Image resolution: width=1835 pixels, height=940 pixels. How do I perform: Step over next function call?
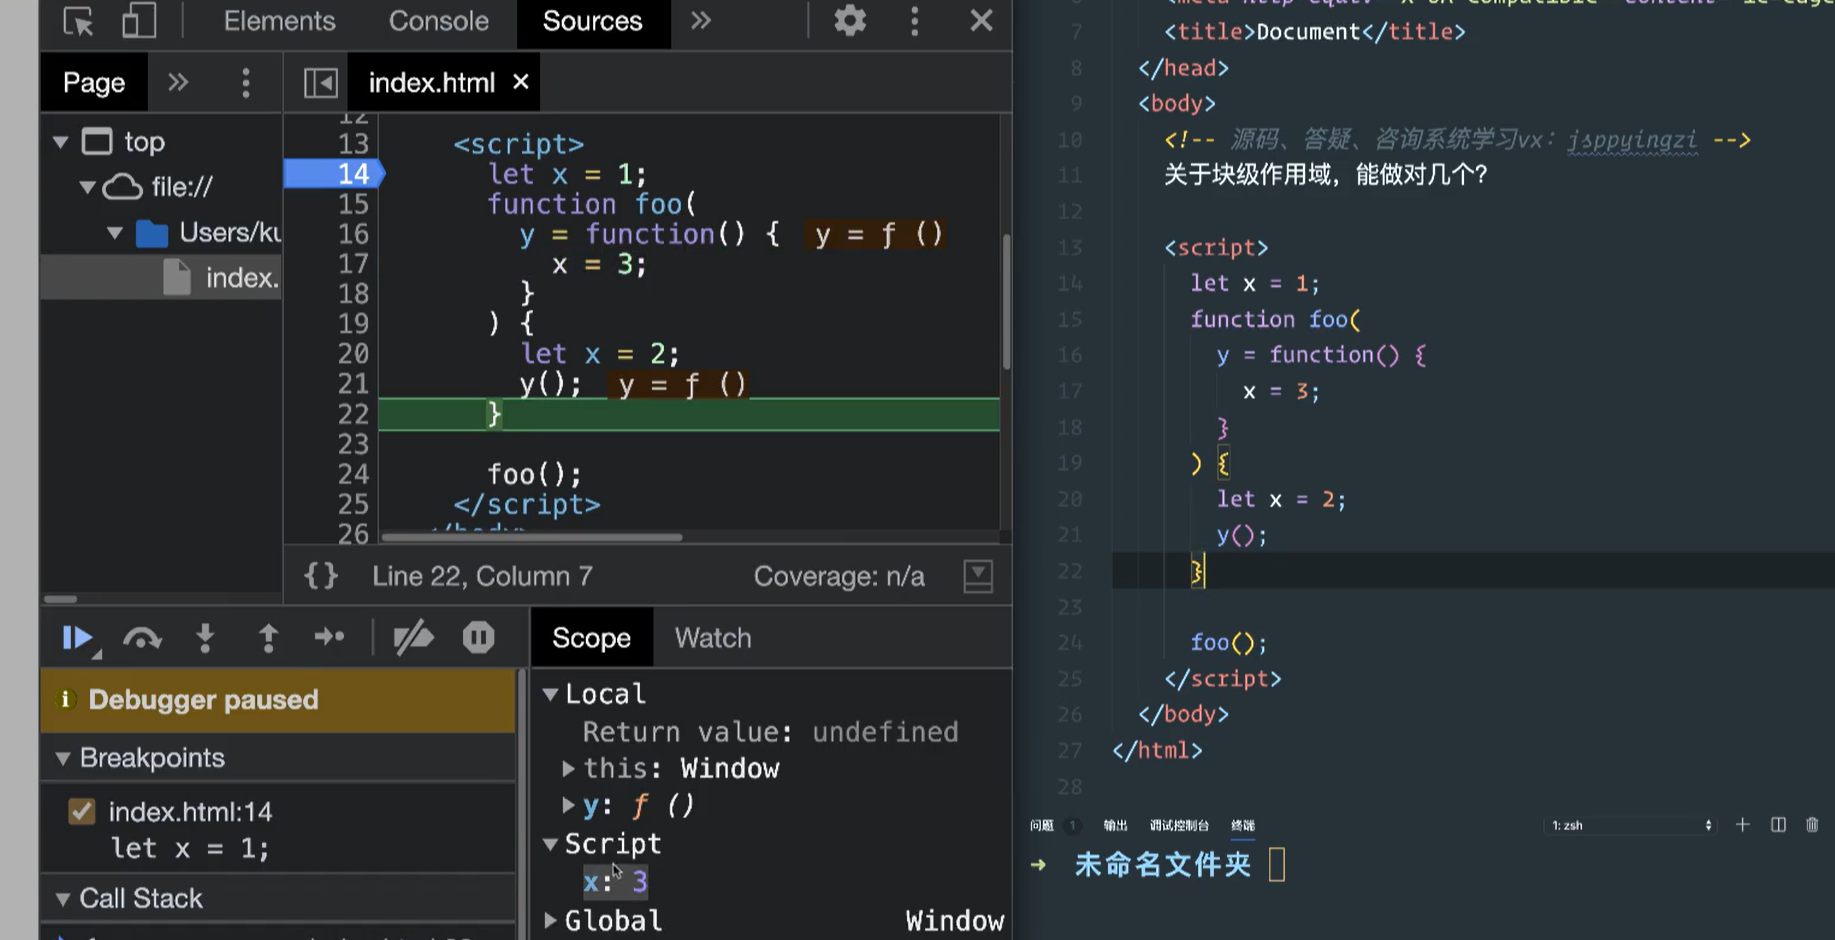142,638
